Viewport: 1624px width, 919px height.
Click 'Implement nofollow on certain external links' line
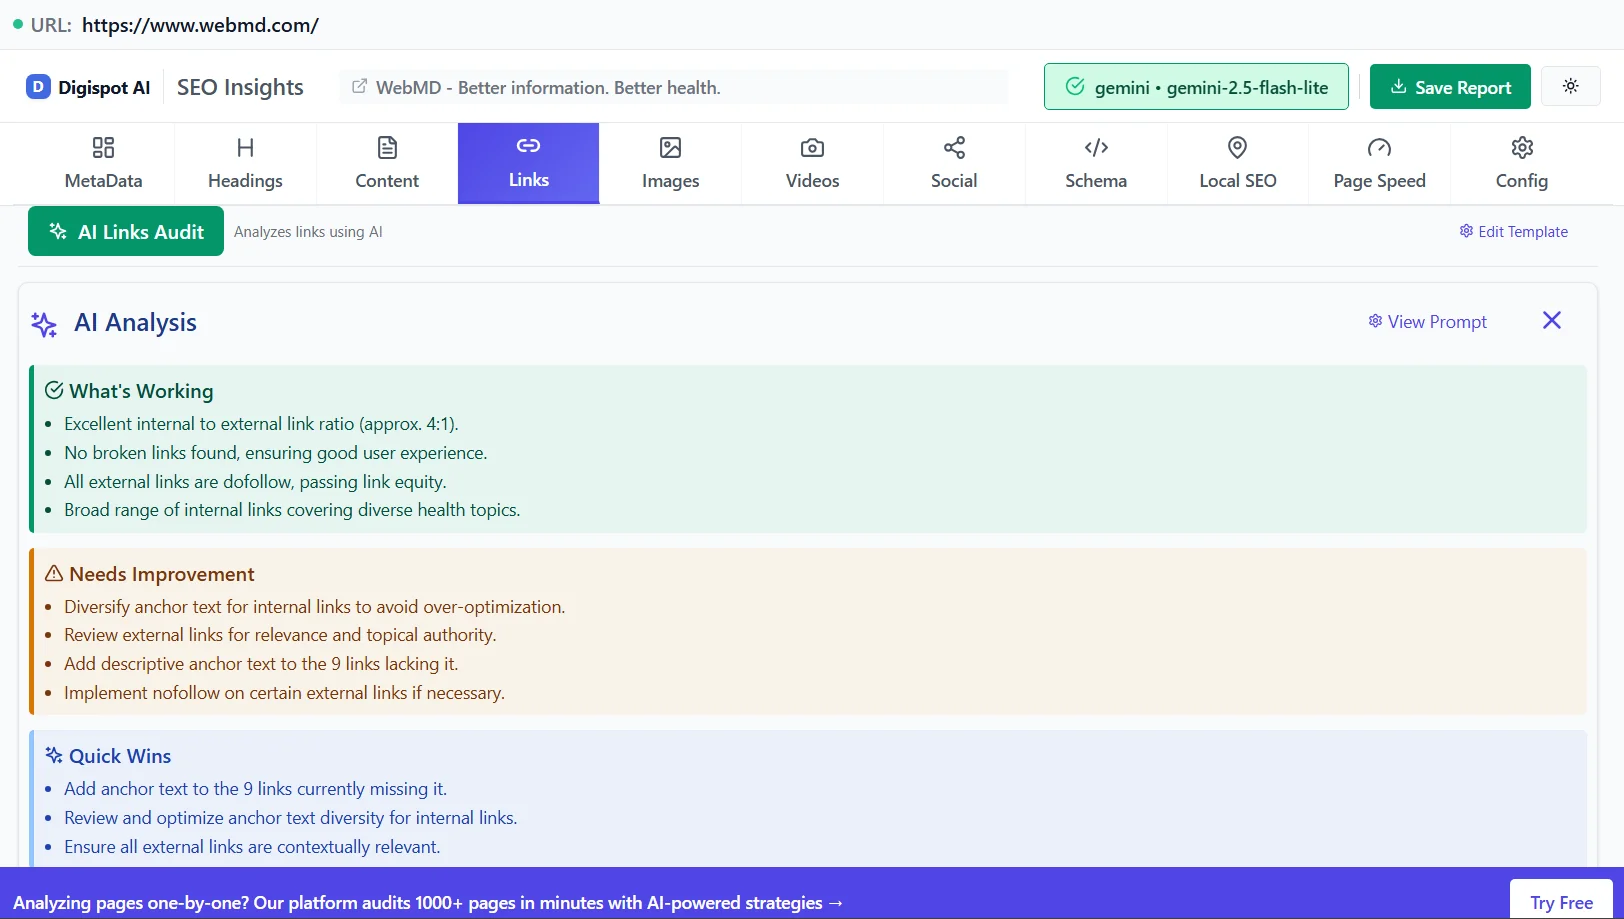click(x=284, y=693)
